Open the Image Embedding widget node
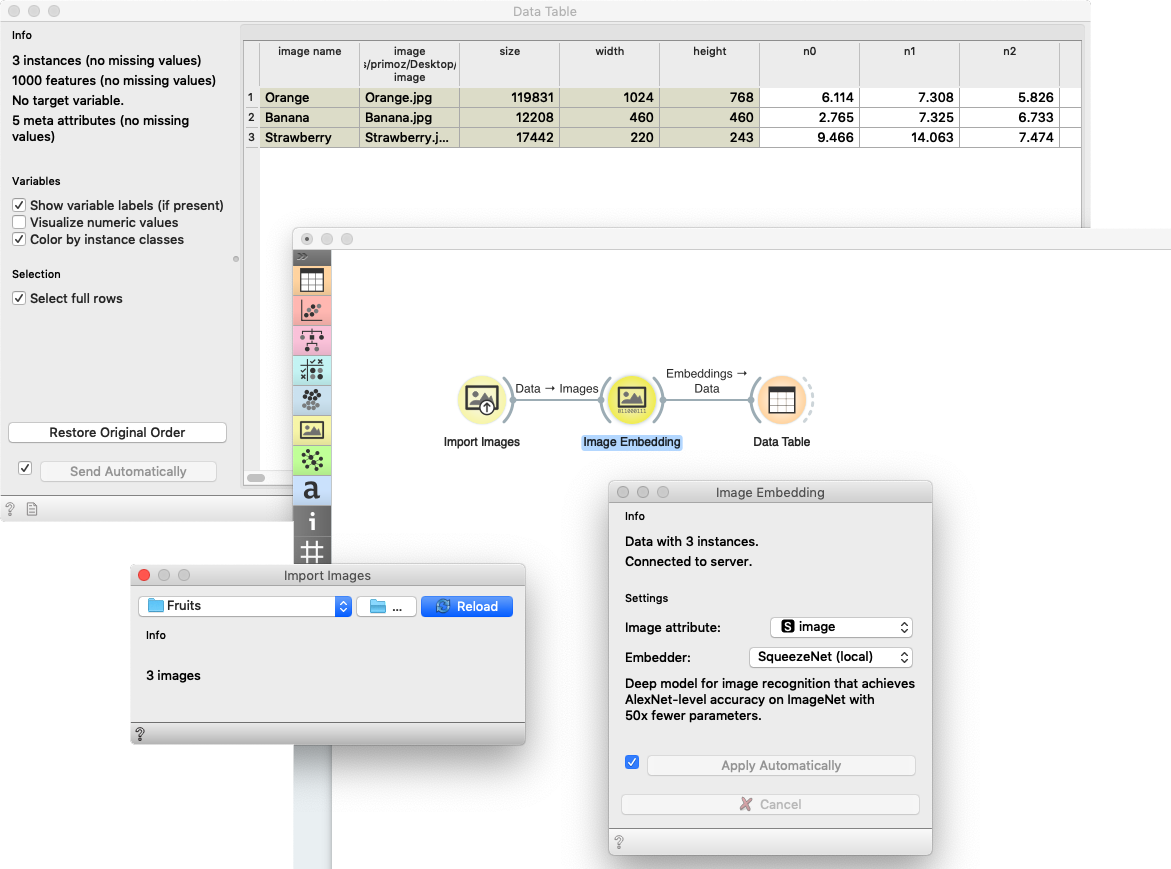This screenshot has width=1171, height=869. click(x=631, y=399)
